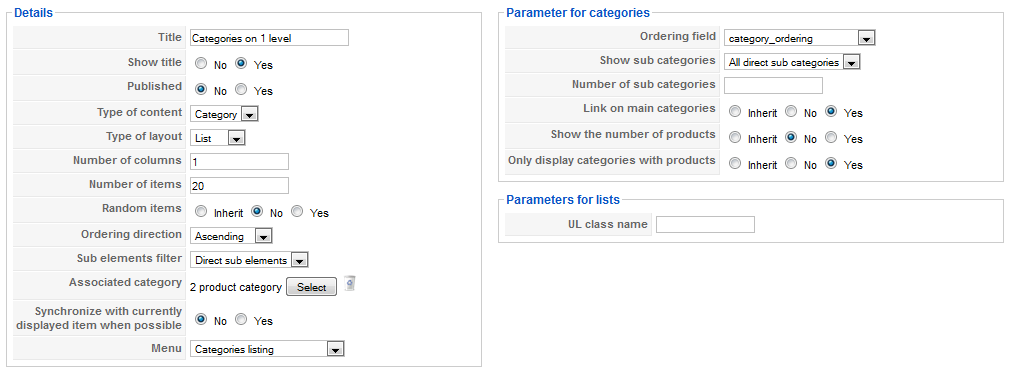Expand the Ordering direction dropdown
1011x372 pixels.
(x=231, y=236)
